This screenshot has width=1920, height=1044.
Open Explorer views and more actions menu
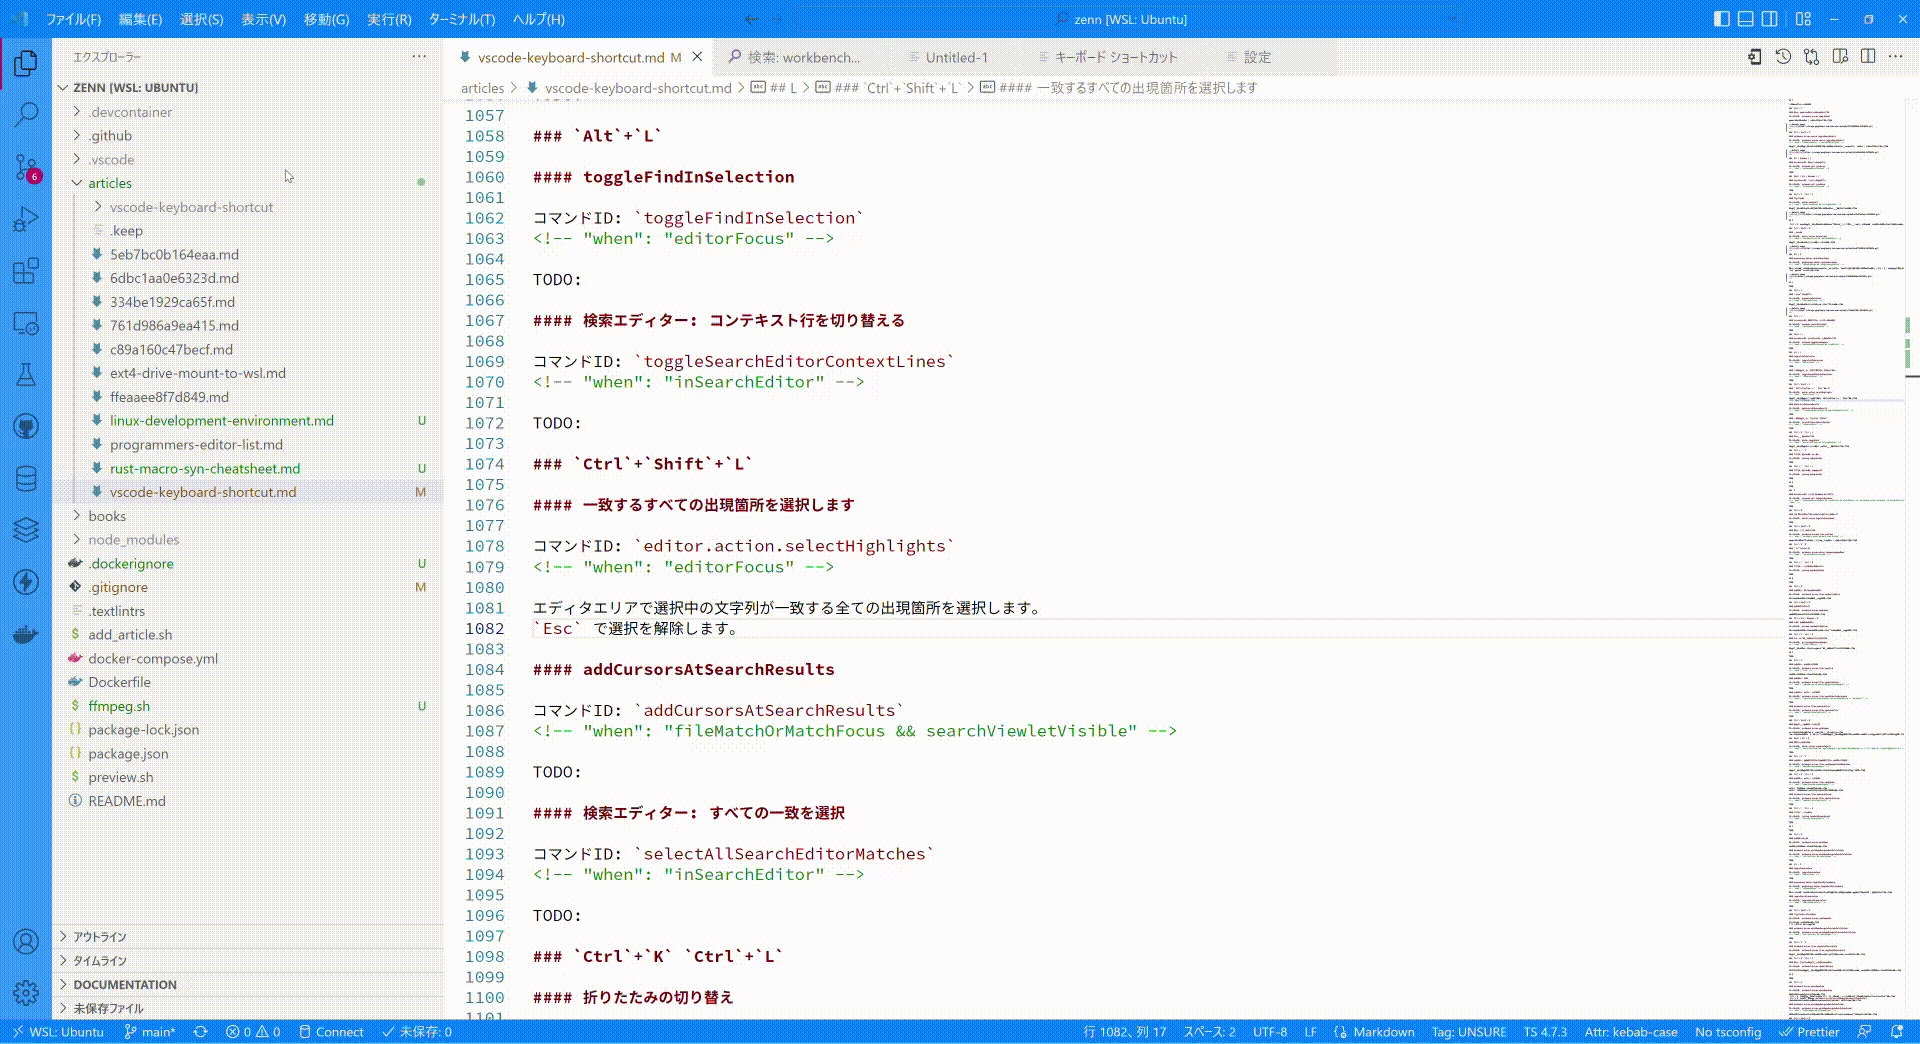pos(419,57)
